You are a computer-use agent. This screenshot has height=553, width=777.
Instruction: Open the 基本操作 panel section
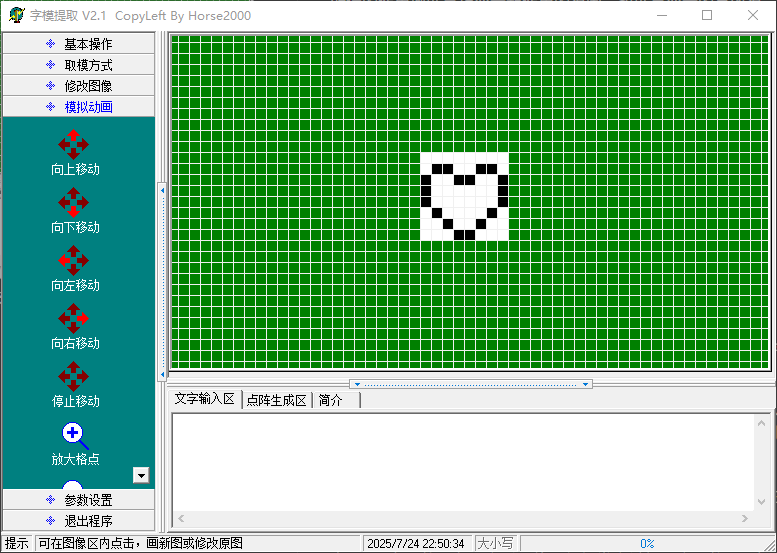point(79,44)
